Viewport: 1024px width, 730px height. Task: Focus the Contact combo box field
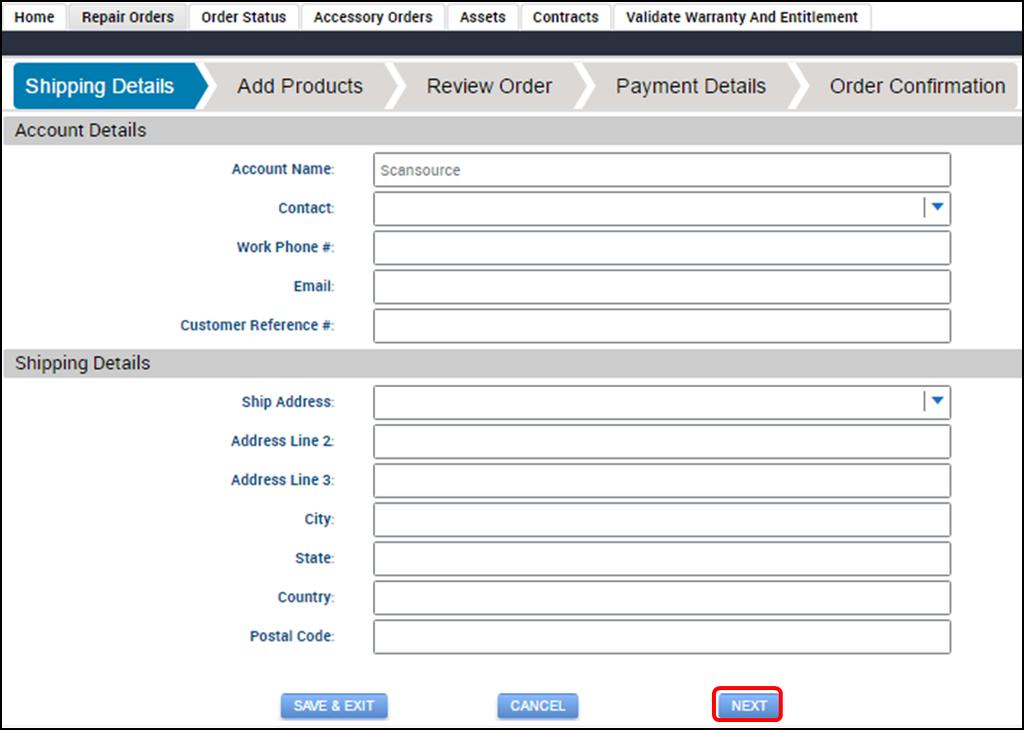662,208
